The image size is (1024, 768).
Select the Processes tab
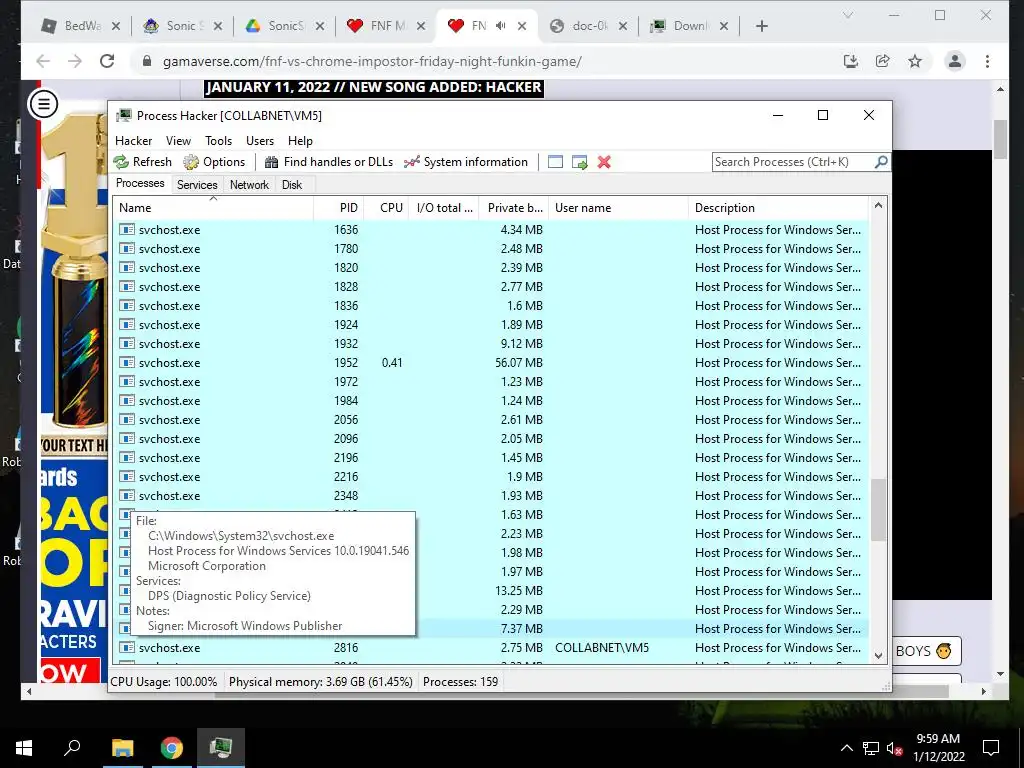coord(140,184)
